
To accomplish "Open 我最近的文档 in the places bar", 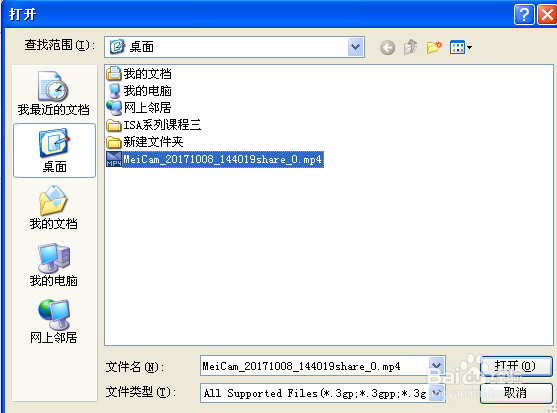I will 53,94.
